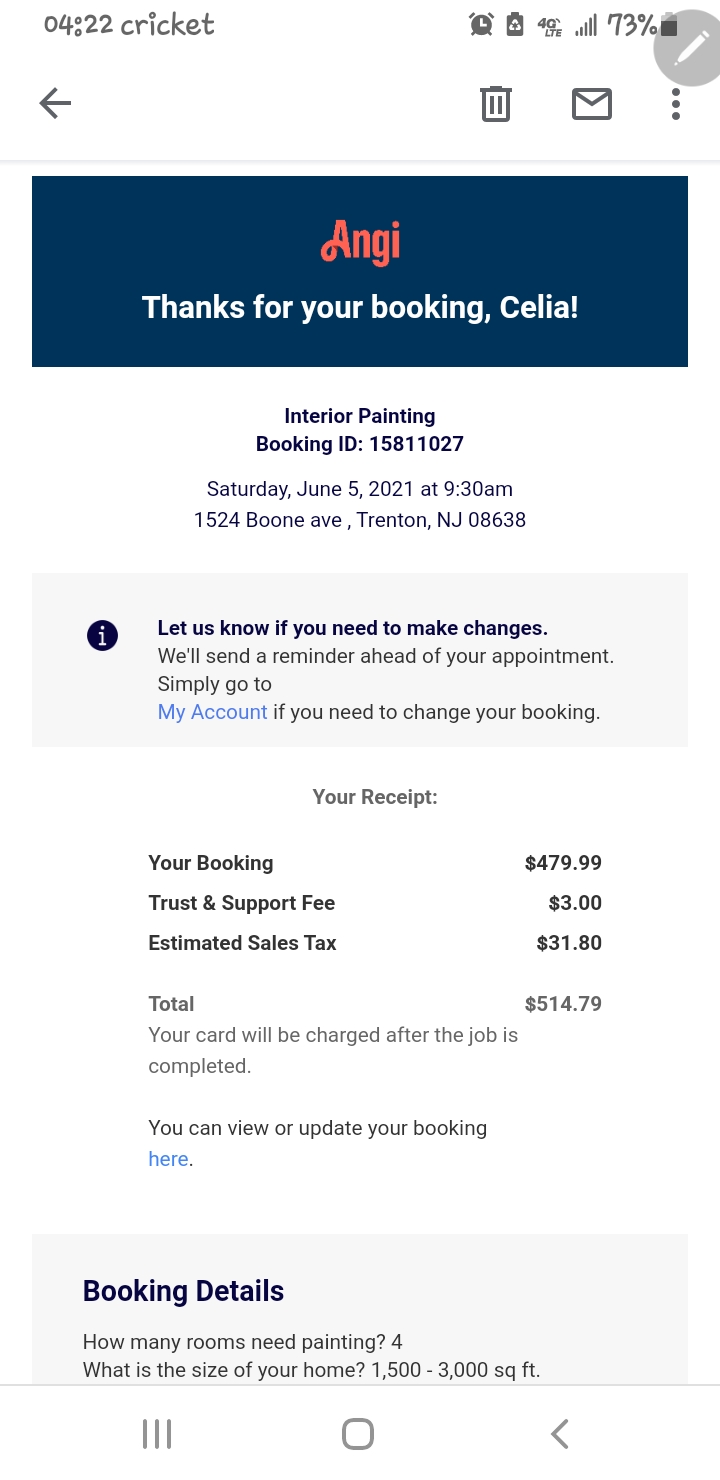The width and height of the screenshot is (720, 1480).
Task: Tap the alarm icon in status bar
Action: [x=481, y=25]
